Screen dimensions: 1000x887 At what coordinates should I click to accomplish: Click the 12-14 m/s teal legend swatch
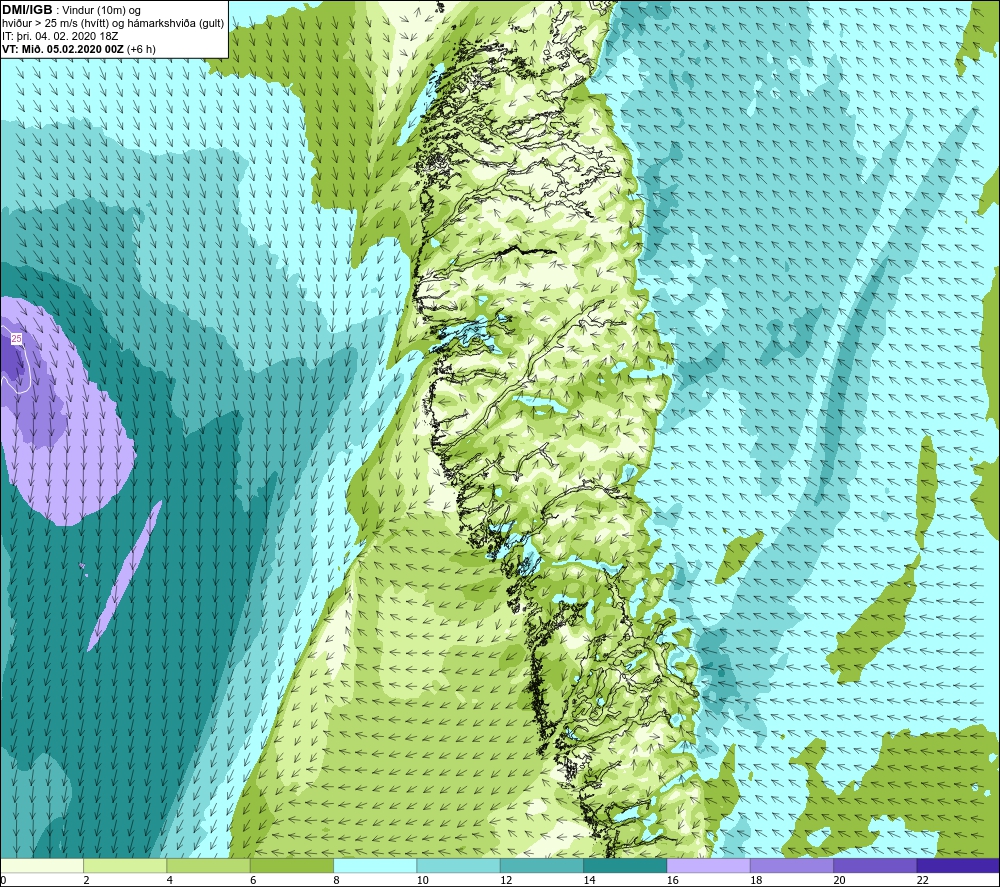pos(542,865)
